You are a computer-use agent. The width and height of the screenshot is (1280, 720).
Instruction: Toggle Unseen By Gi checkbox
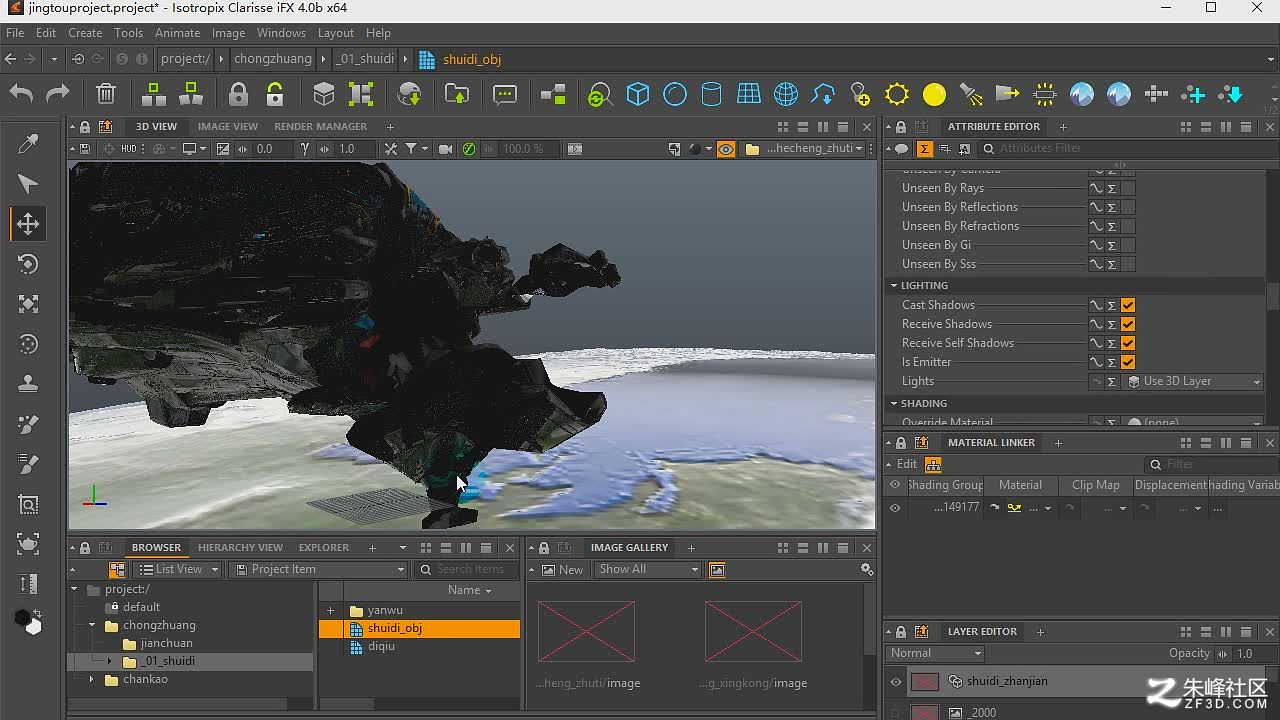tap(1128, 245)
